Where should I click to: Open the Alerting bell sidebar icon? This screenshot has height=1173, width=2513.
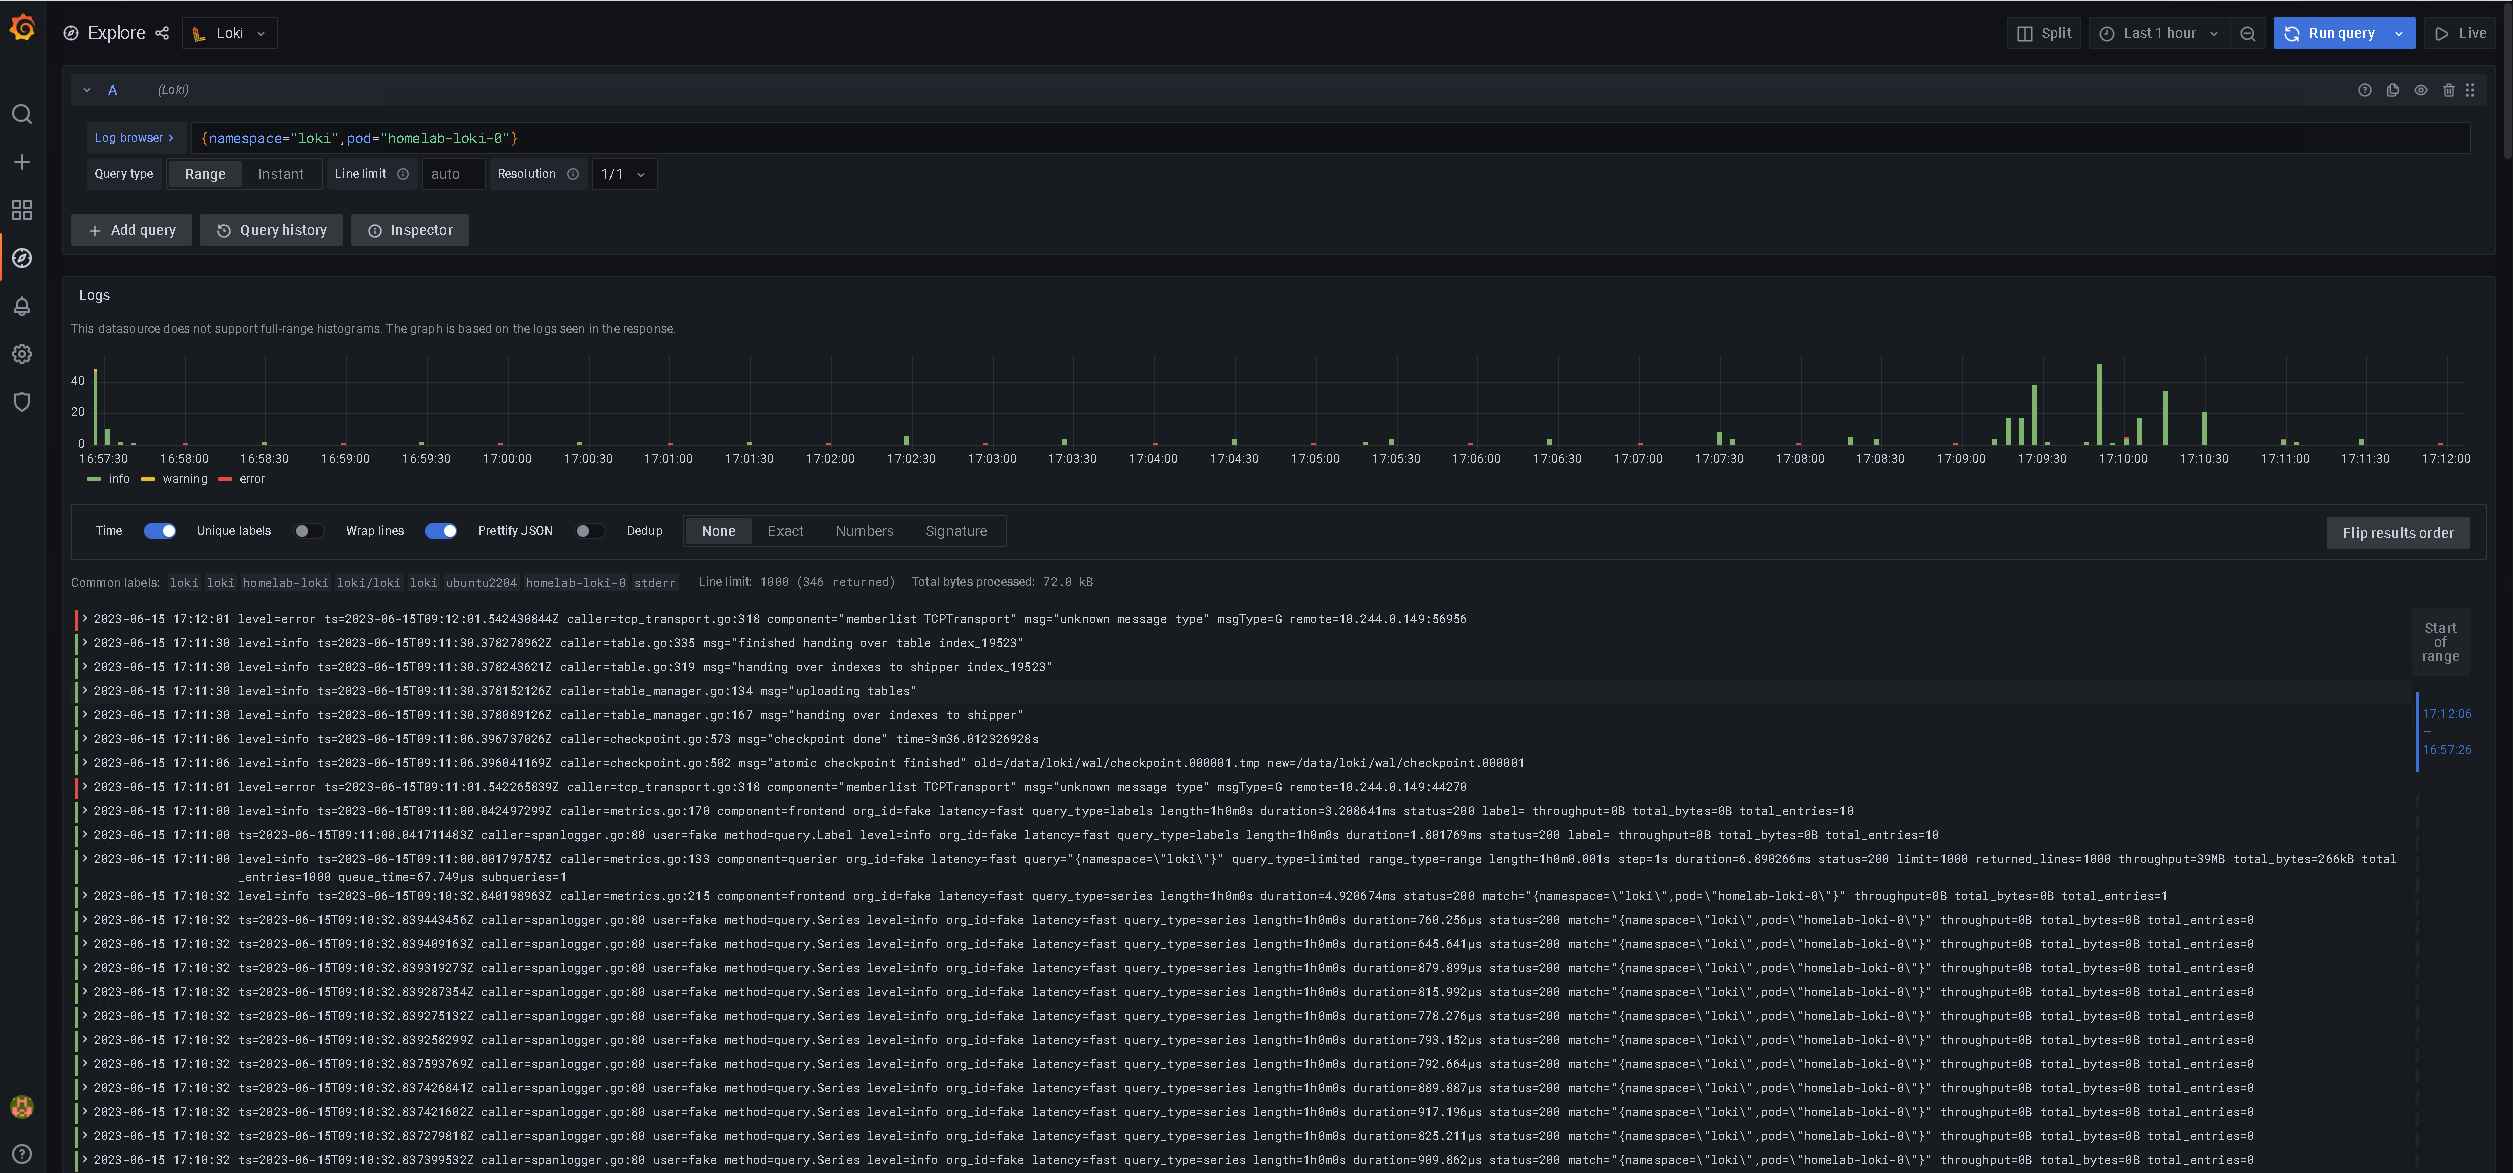pyautogui.click(x=22, y=306)
